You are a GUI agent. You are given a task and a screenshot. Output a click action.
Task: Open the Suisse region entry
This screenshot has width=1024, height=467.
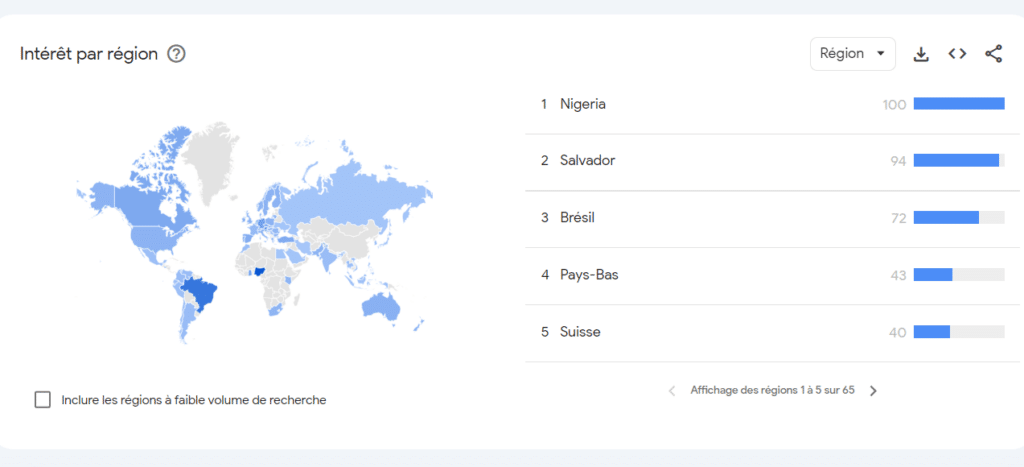click(x=580, y=332)
